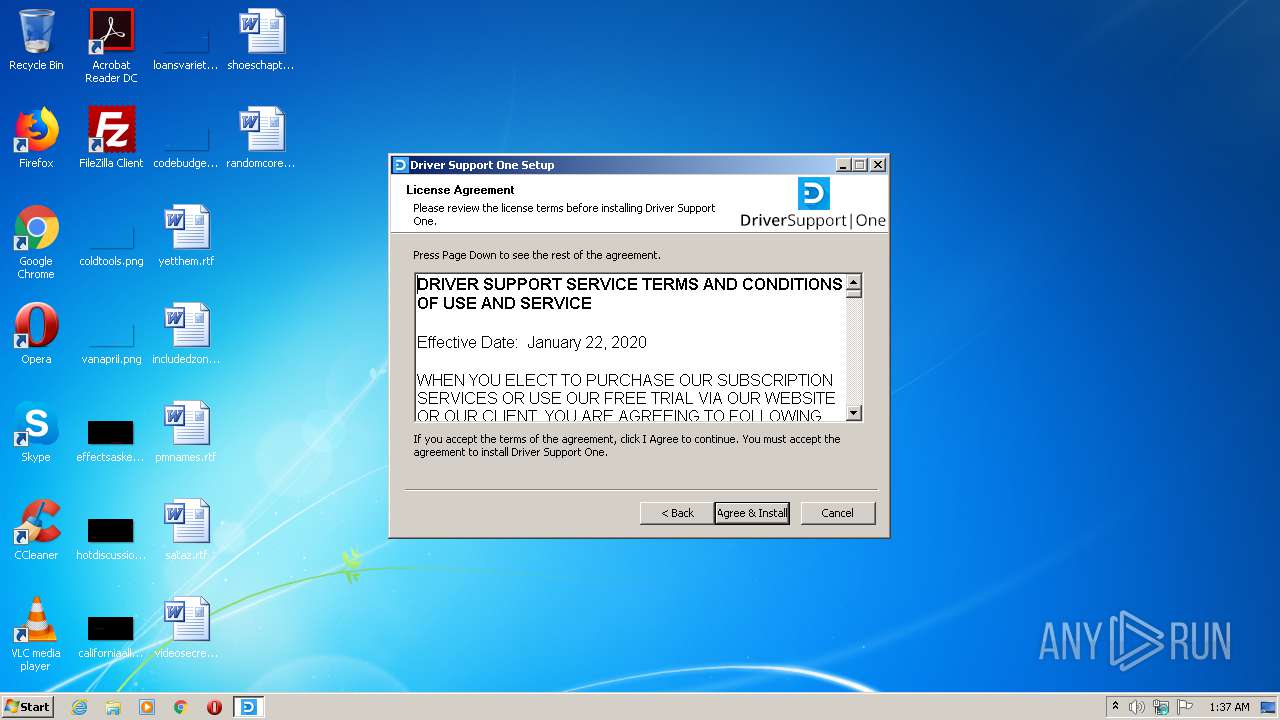The height and width of the screenshot is (720, 1280).
Task: Launch the FileZilla Client shortcut
Action: click(111, 138)
